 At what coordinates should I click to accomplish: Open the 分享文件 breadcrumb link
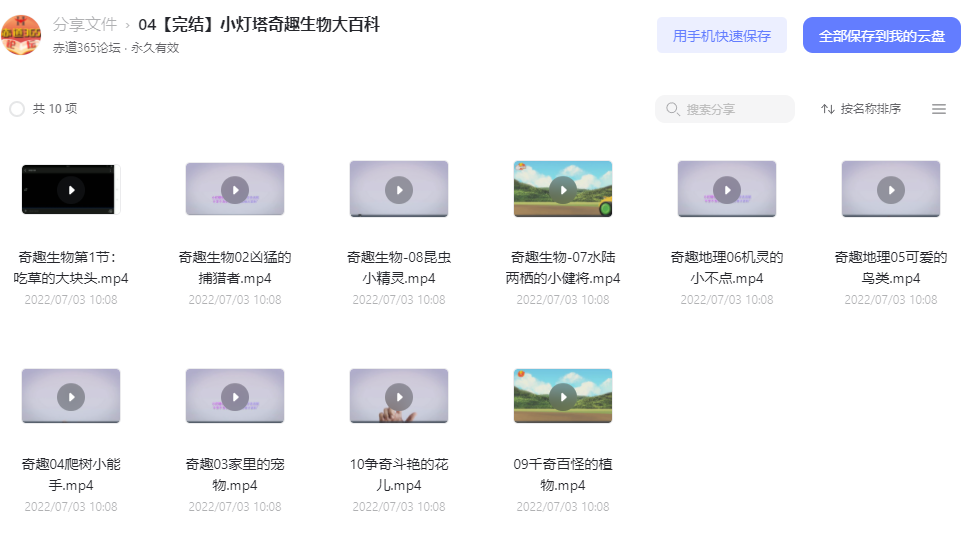[84, 25]
